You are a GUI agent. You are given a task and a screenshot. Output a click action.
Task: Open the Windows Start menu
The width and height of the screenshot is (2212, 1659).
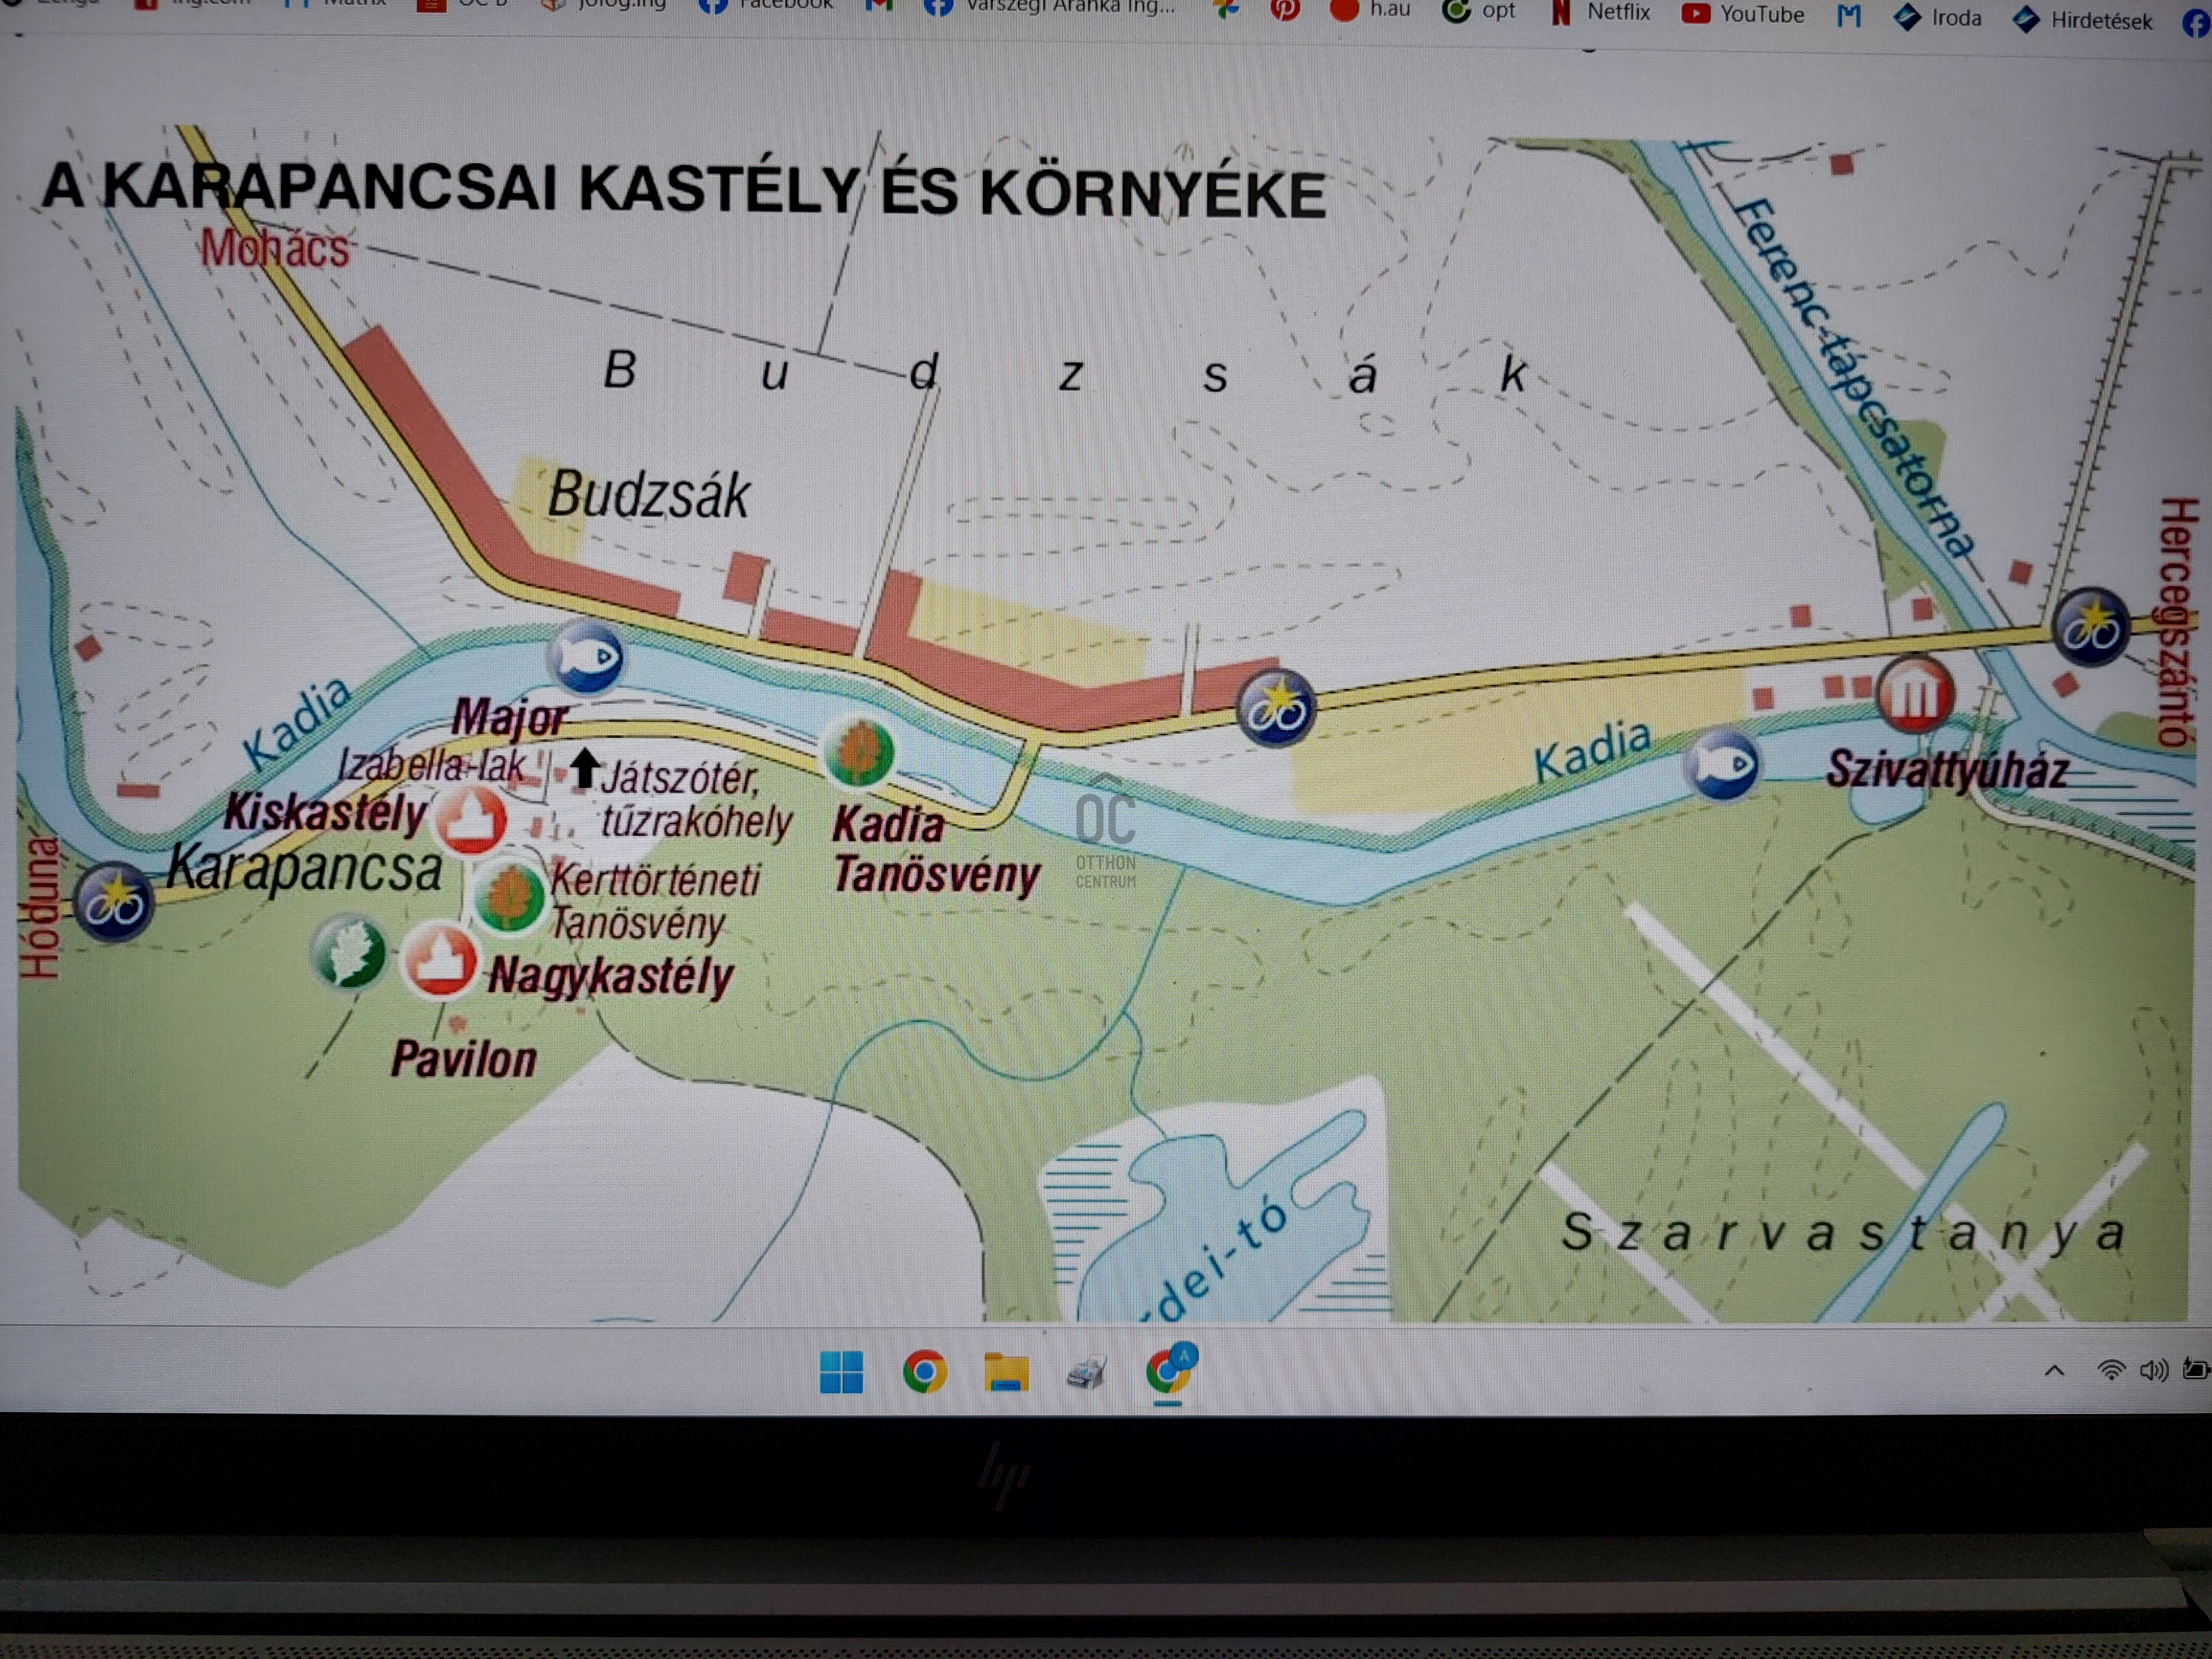point(841,1372)
